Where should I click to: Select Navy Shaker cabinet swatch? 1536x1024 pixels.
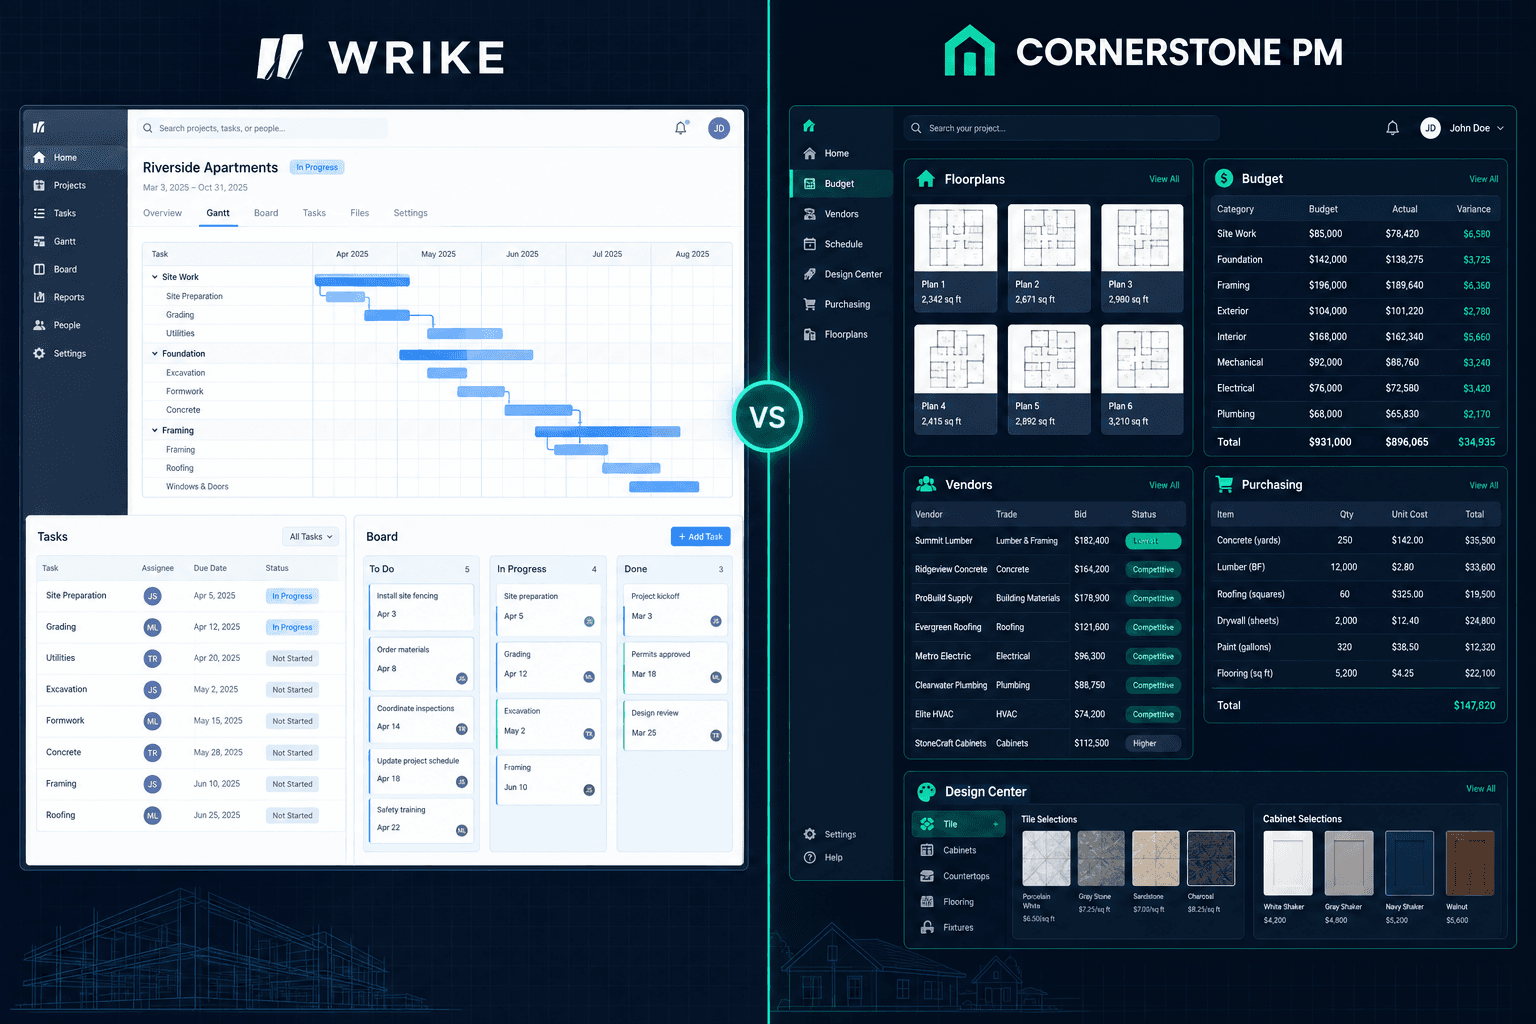1409,863
